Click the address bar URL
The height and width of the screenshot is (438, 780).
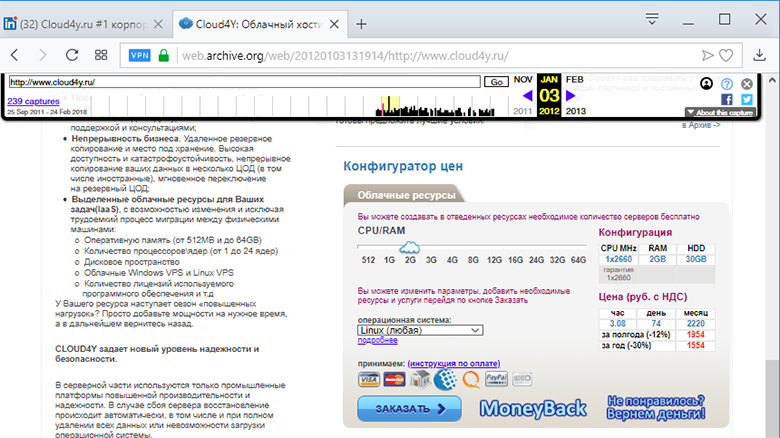click(x=345, y=56)
